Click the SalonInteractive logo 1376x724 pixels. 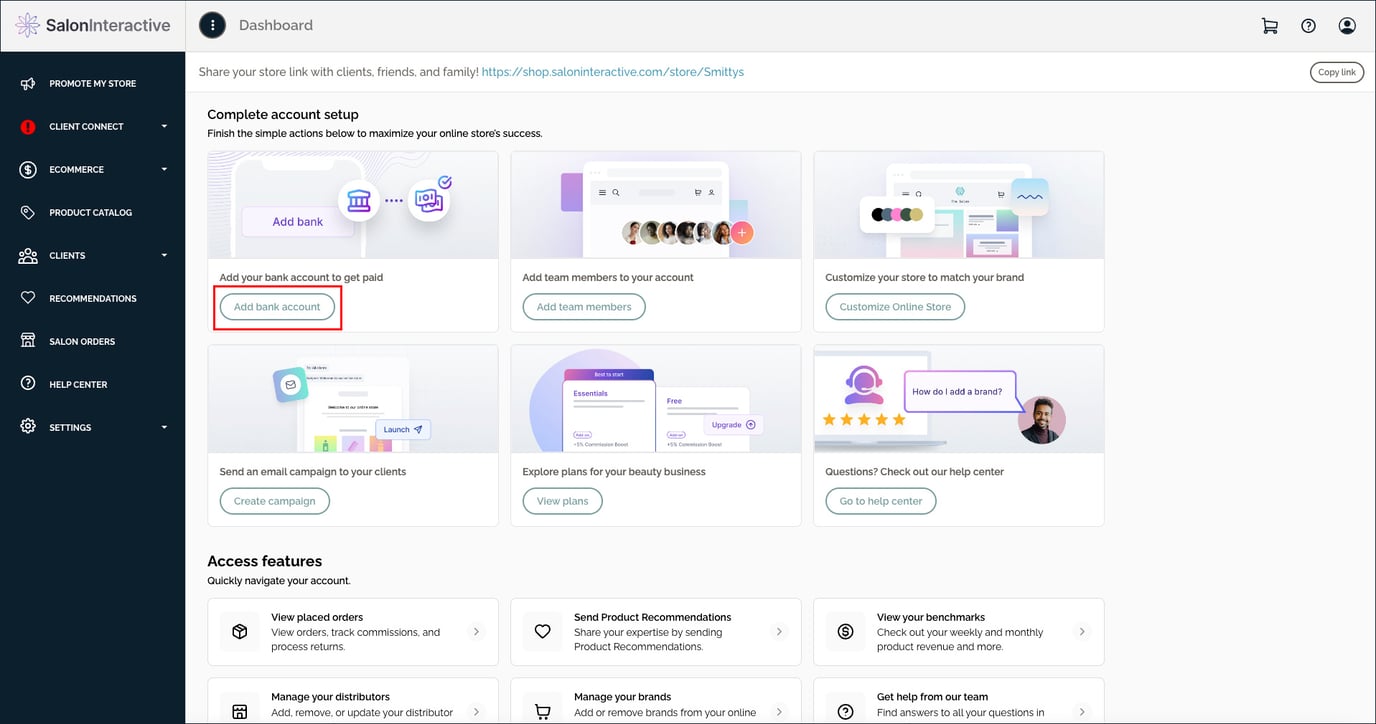point(93,26)
